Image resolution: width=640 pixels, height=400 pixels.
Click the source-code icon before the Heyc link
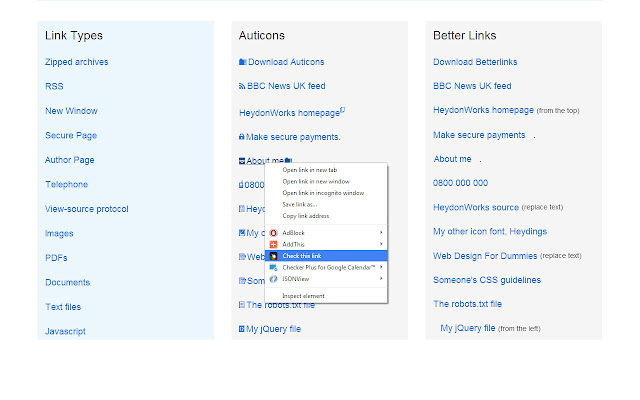[242, 209]
